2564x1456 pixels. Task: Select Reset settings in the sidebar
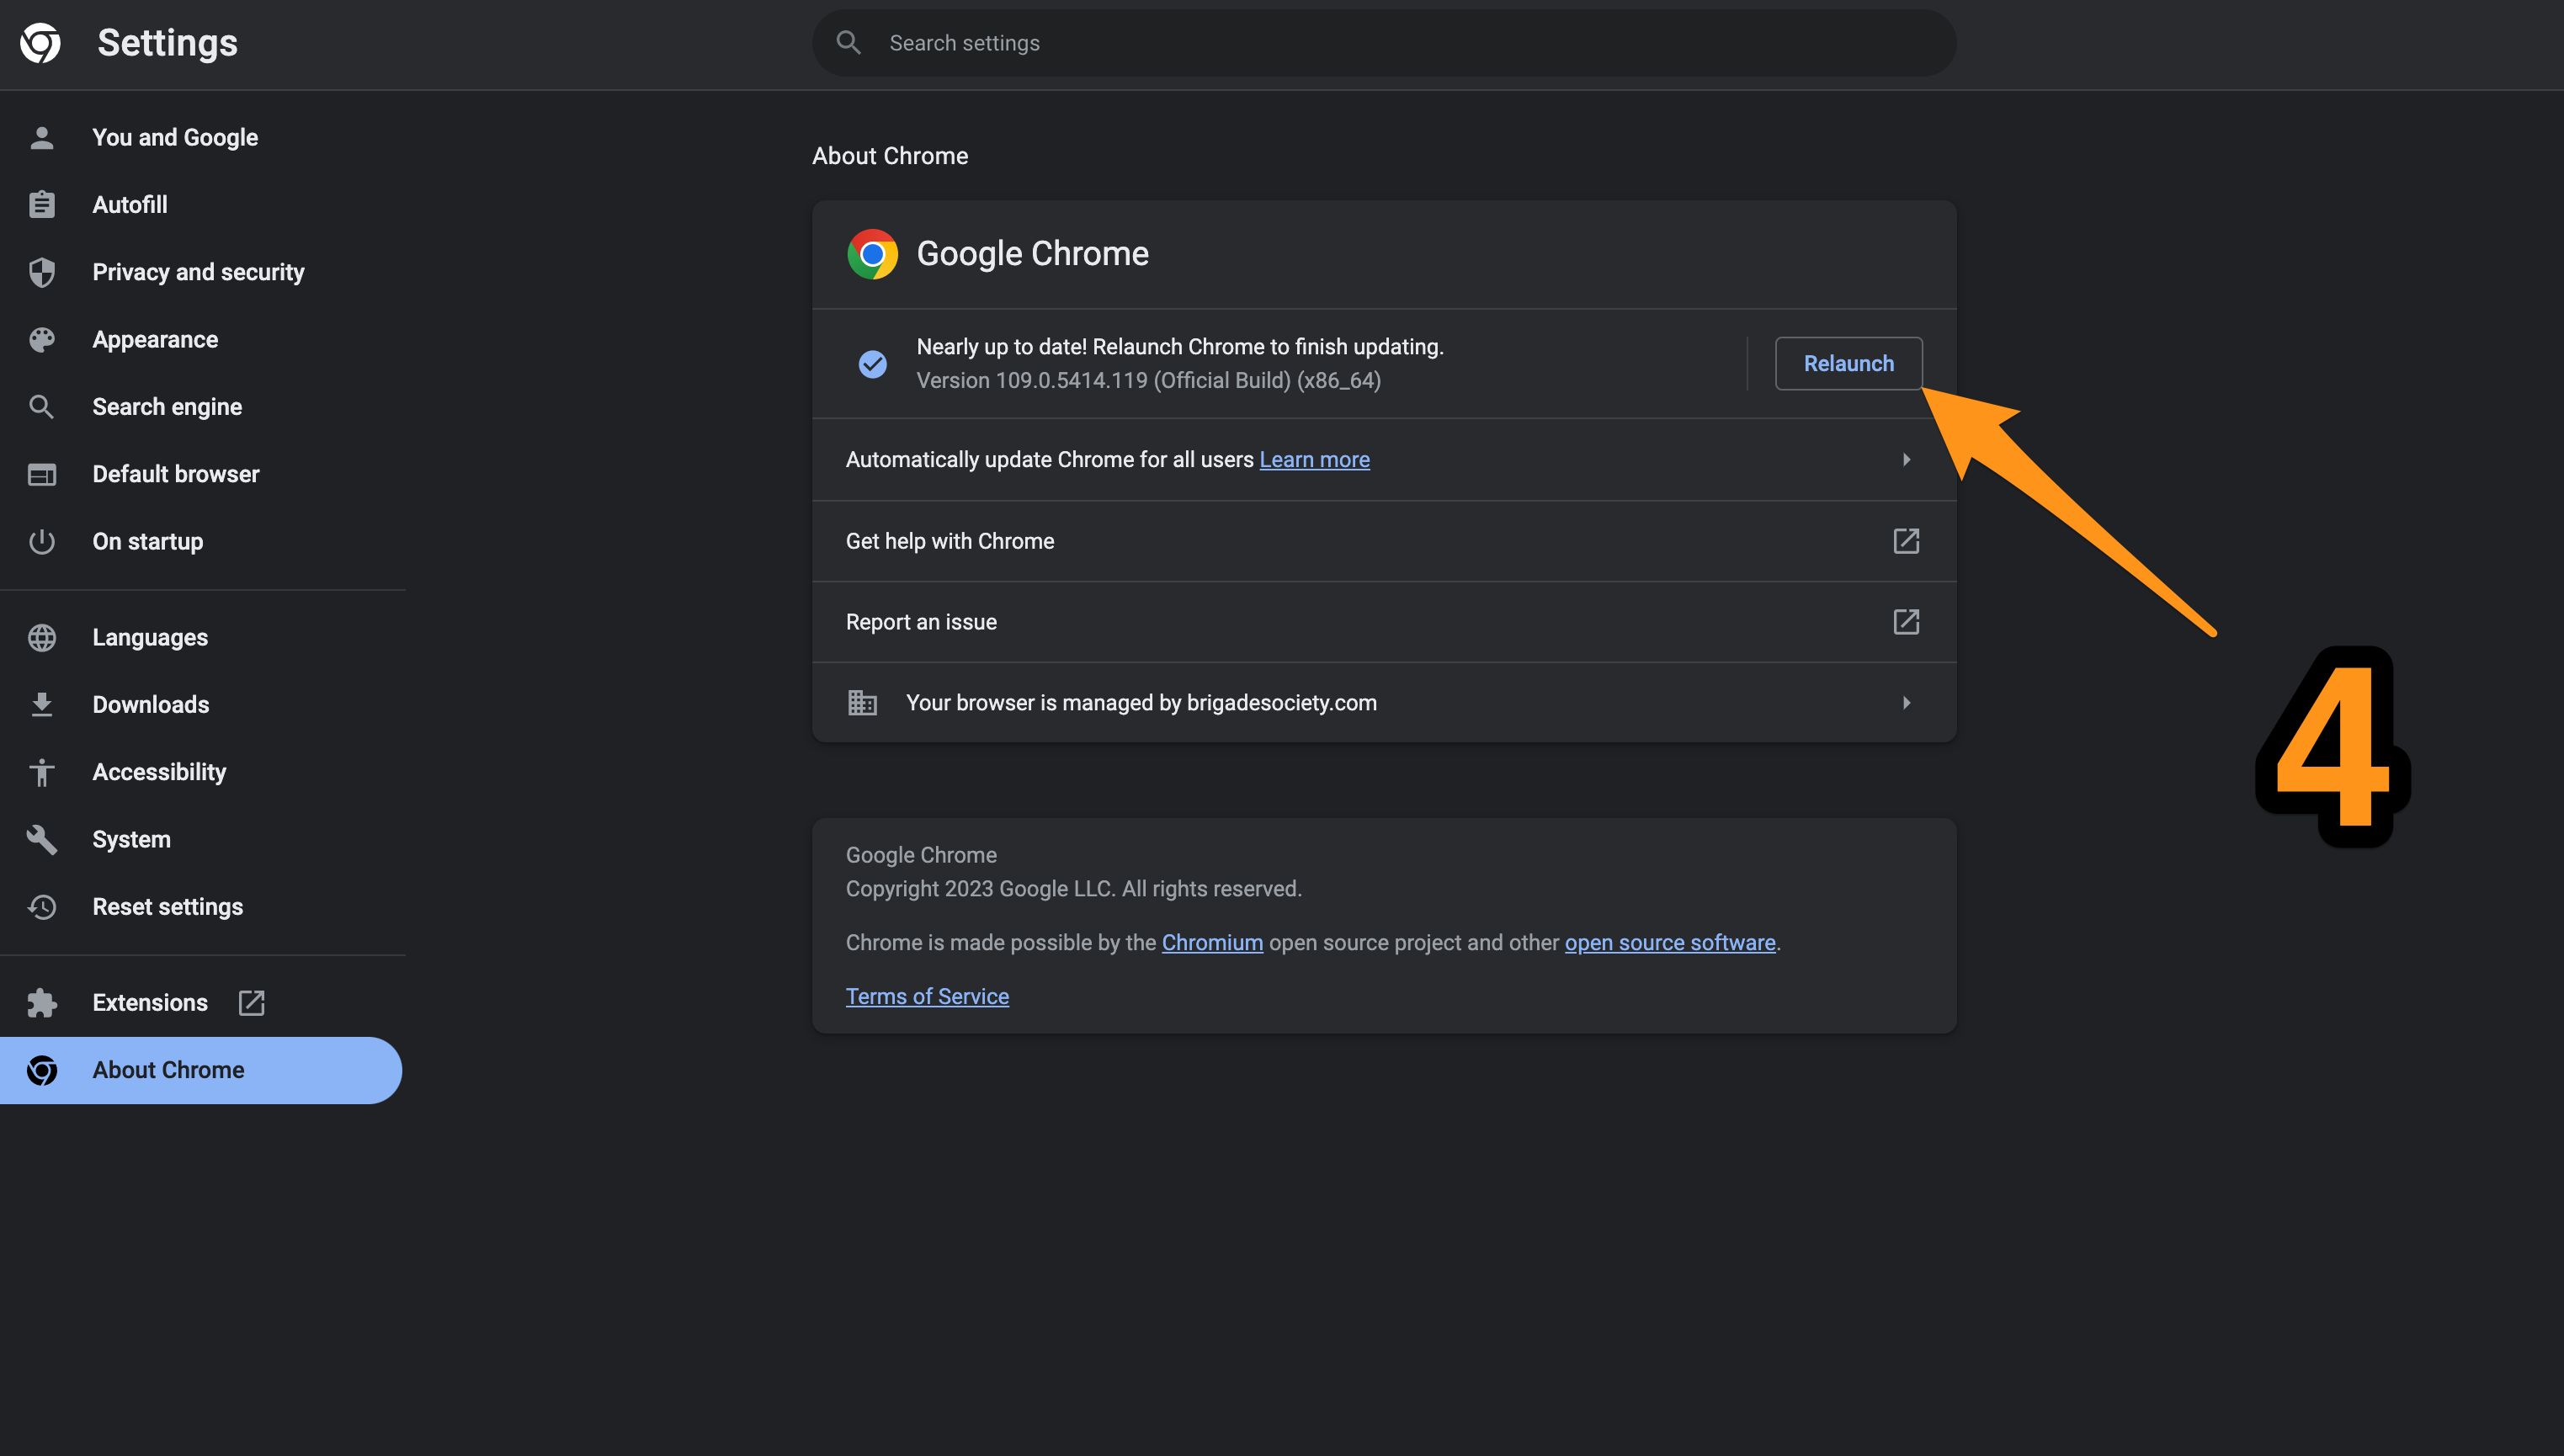coord(167,907)
